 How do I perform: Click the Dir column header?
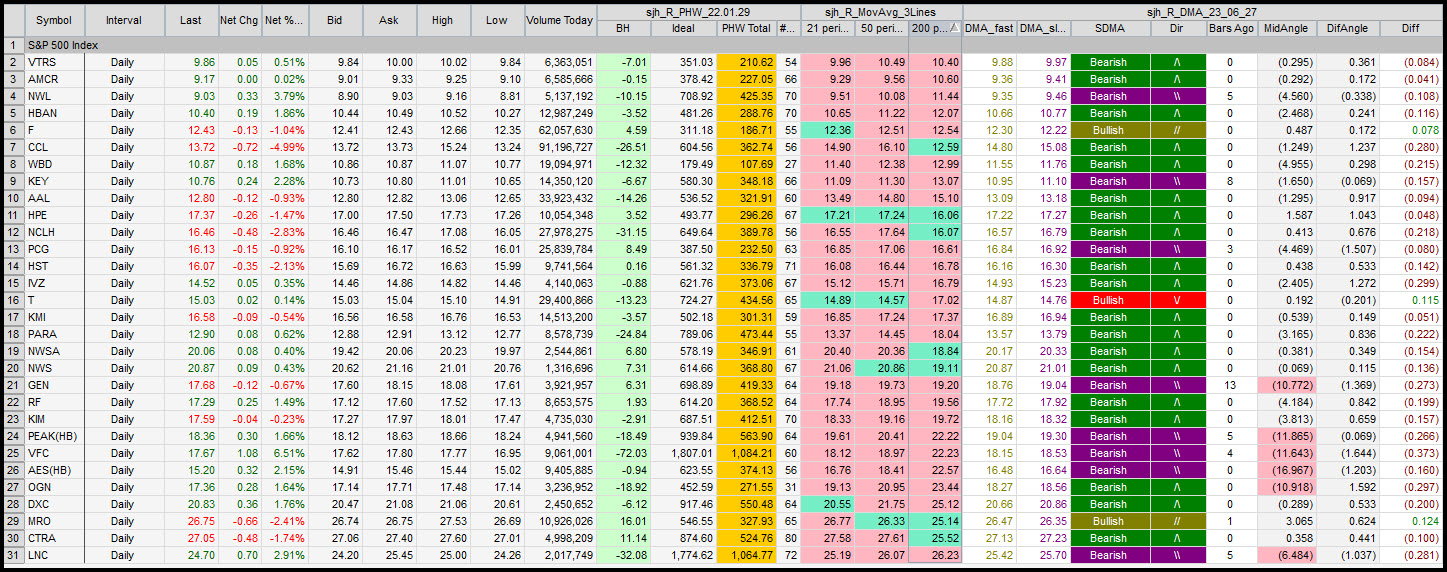pos(1176,28)
